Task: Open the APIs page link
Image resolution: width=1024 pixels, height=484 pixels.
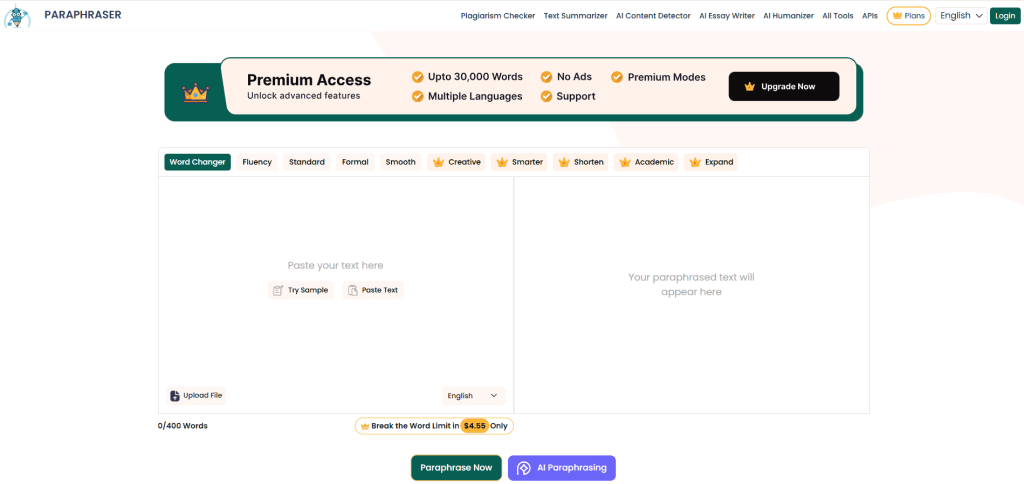Action: tap(870, 16)
